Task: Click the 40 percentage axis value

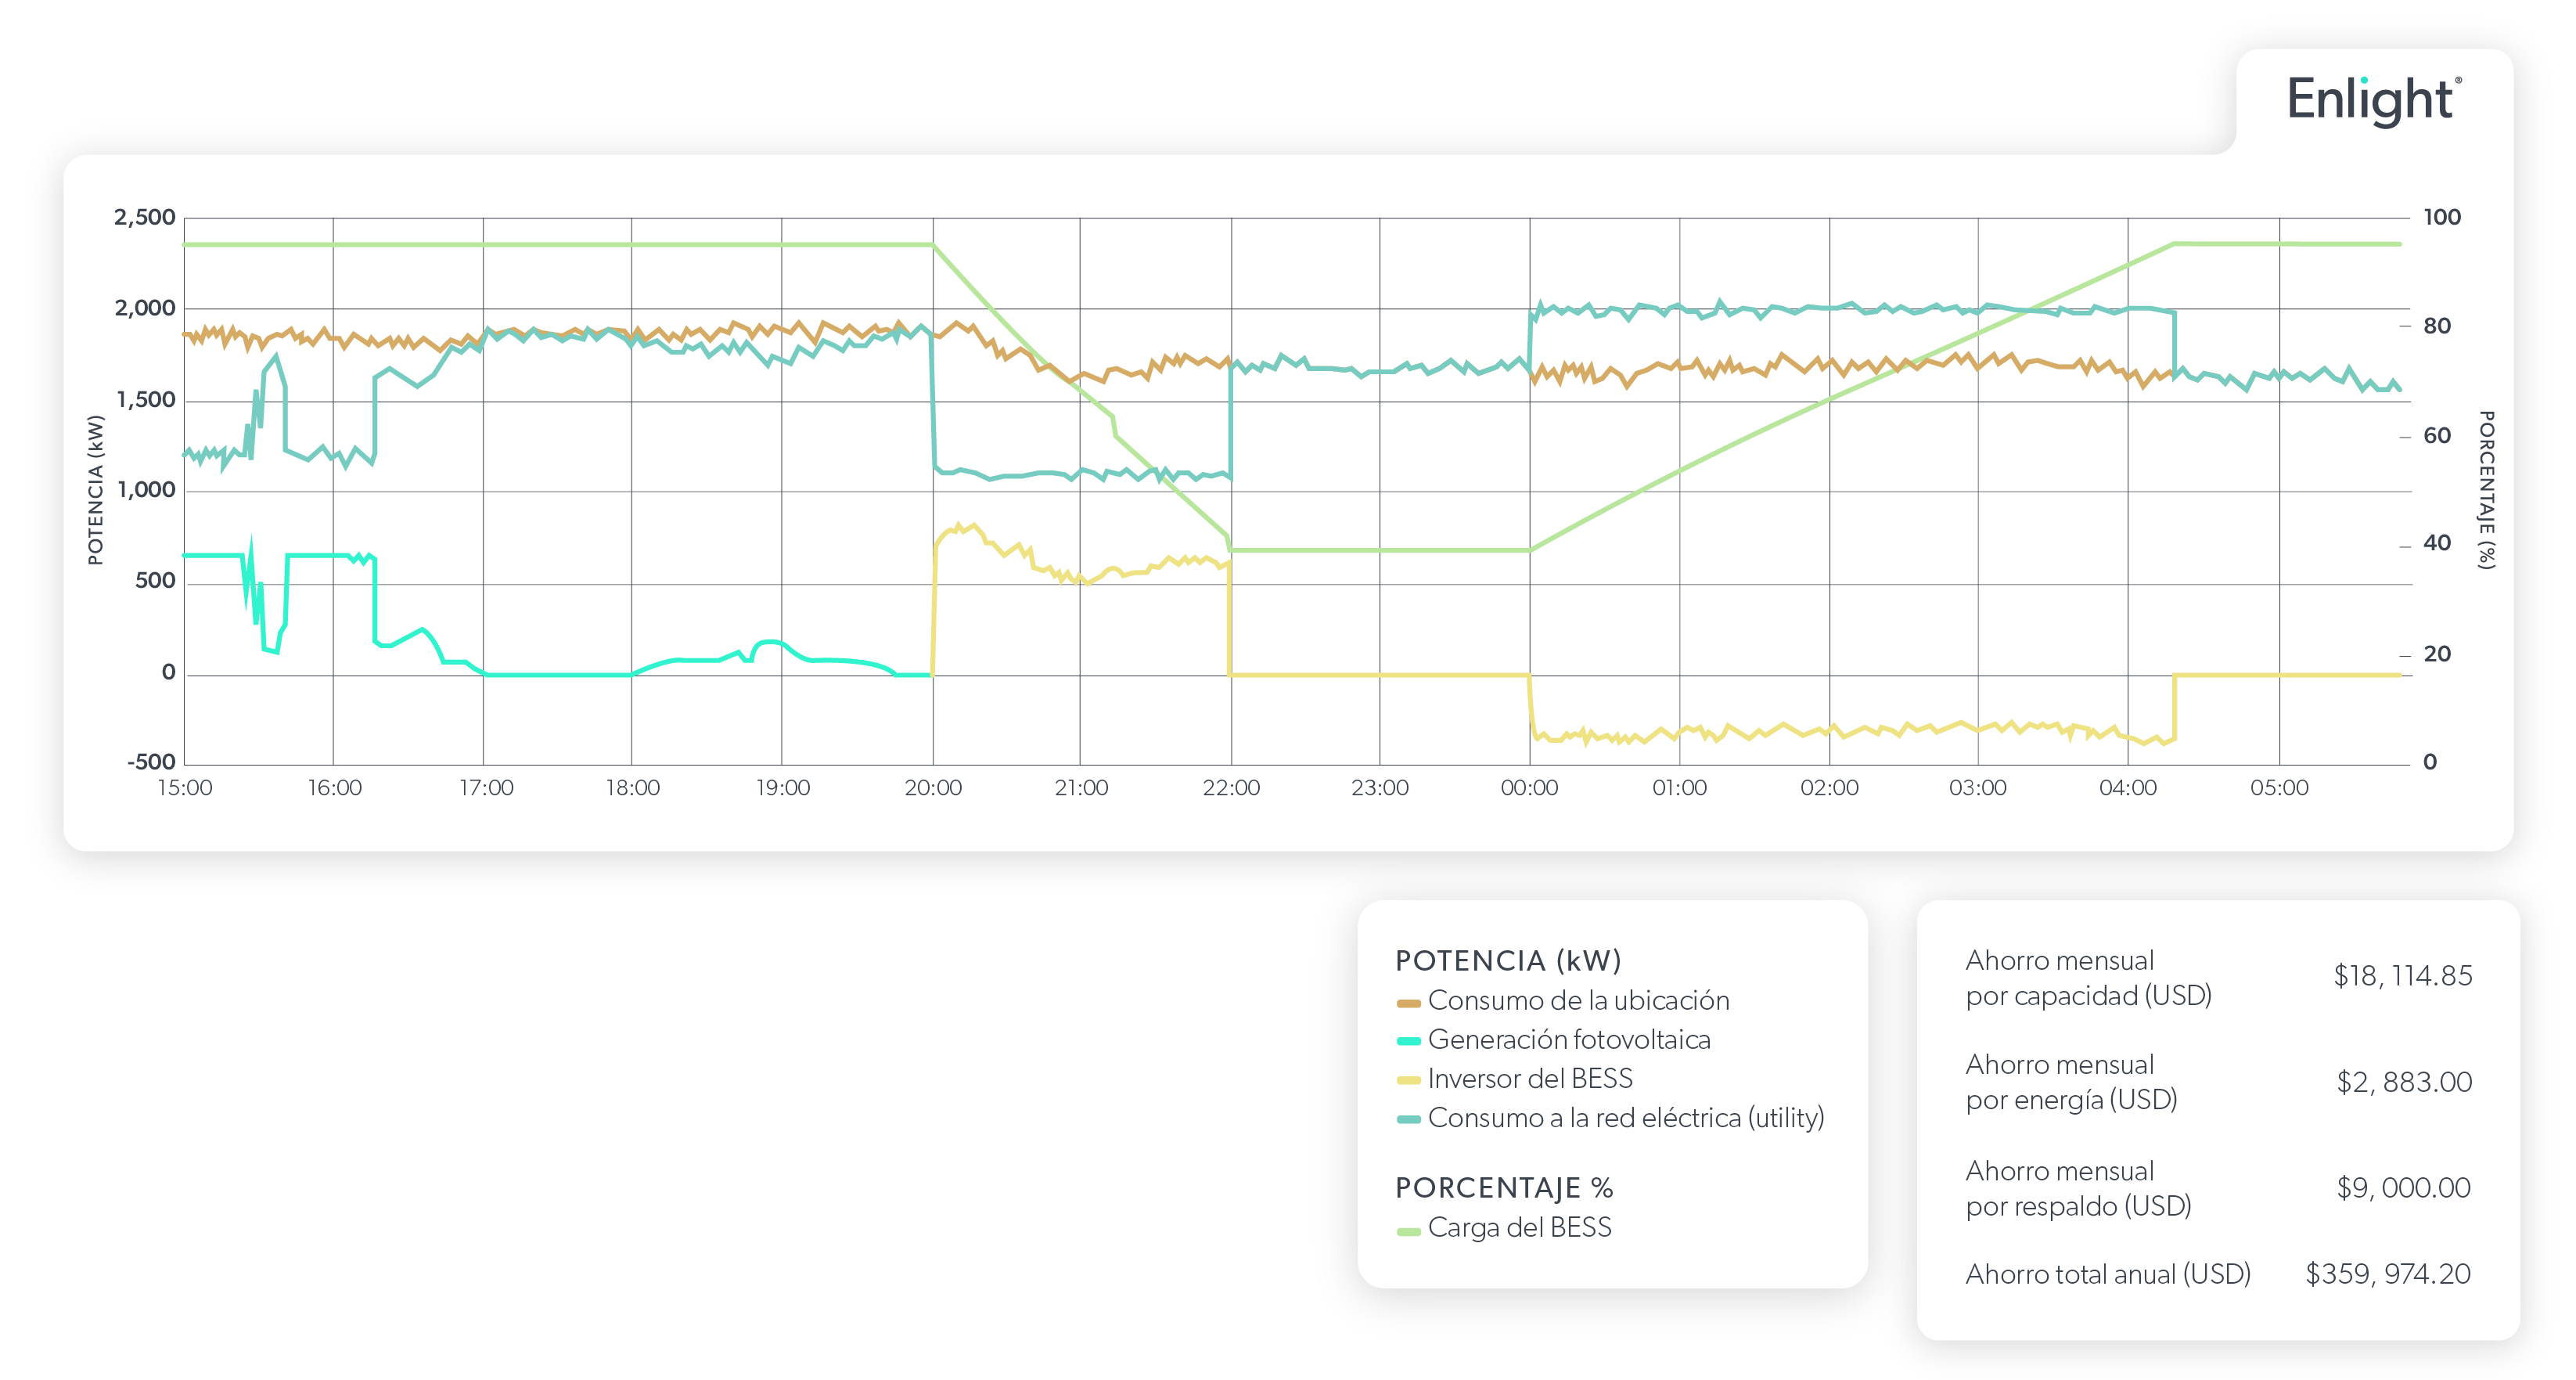Action: click(x=2437, y=544)
